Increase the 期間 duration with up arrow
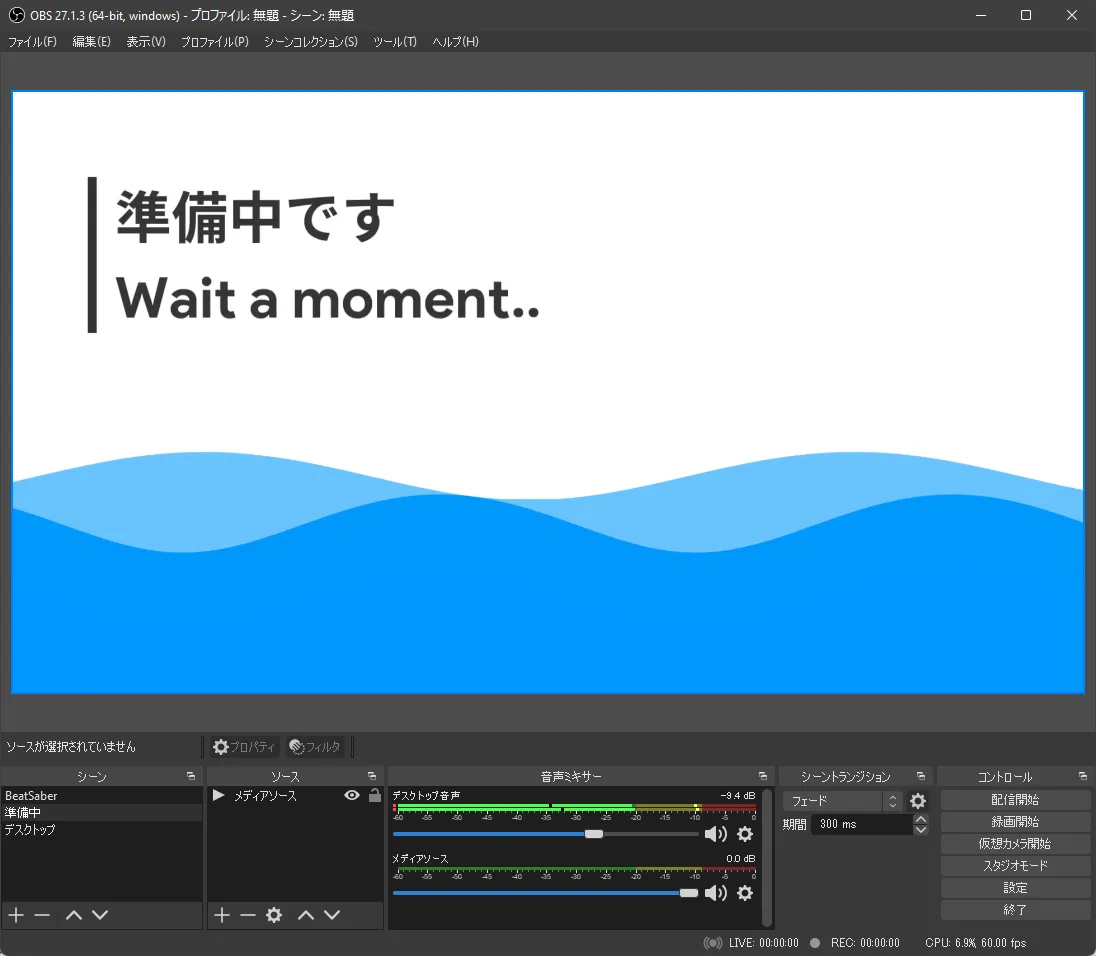Image resolution: width=1096 pixels, height=956 pixels. click(921, 820)
